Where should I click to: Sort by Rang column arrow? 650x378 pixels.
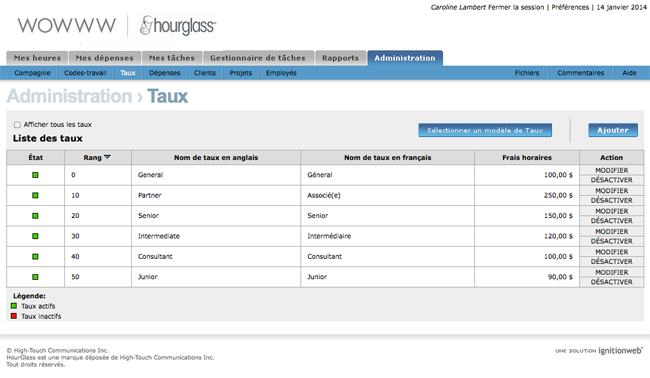point(107,157)
